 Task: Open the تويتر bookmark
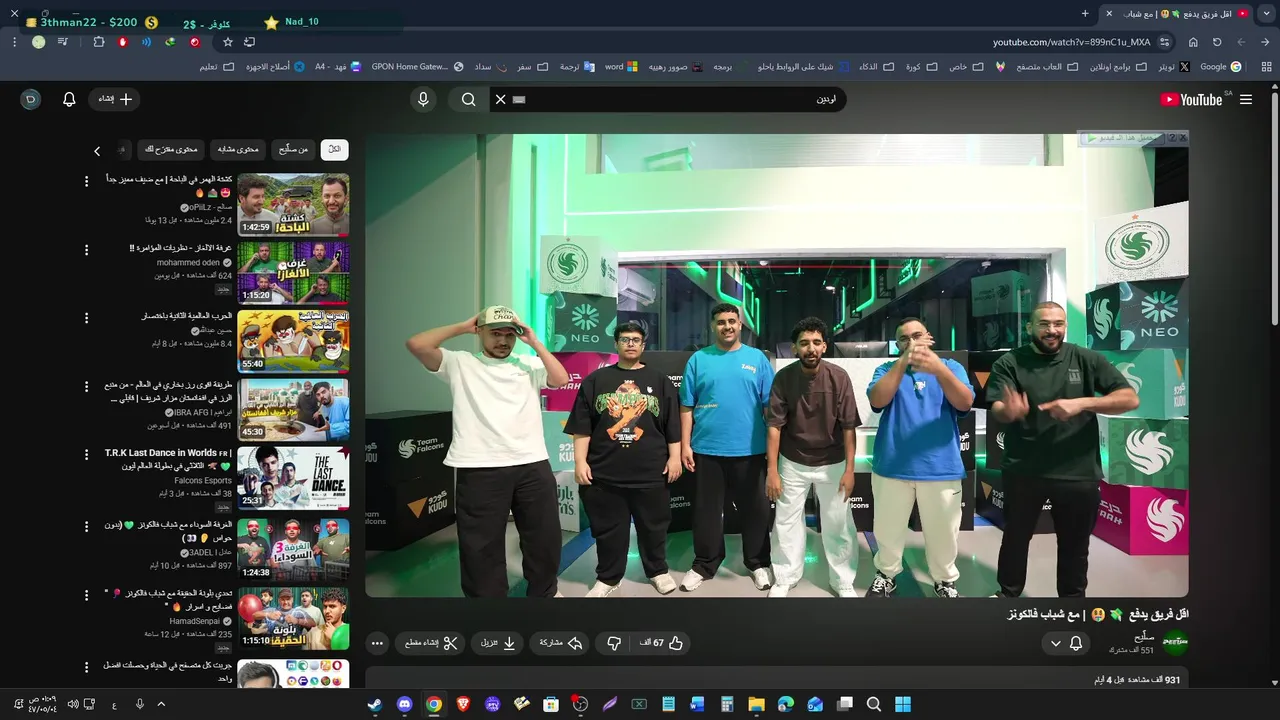pyautogui.click(x=1172, y=67)
